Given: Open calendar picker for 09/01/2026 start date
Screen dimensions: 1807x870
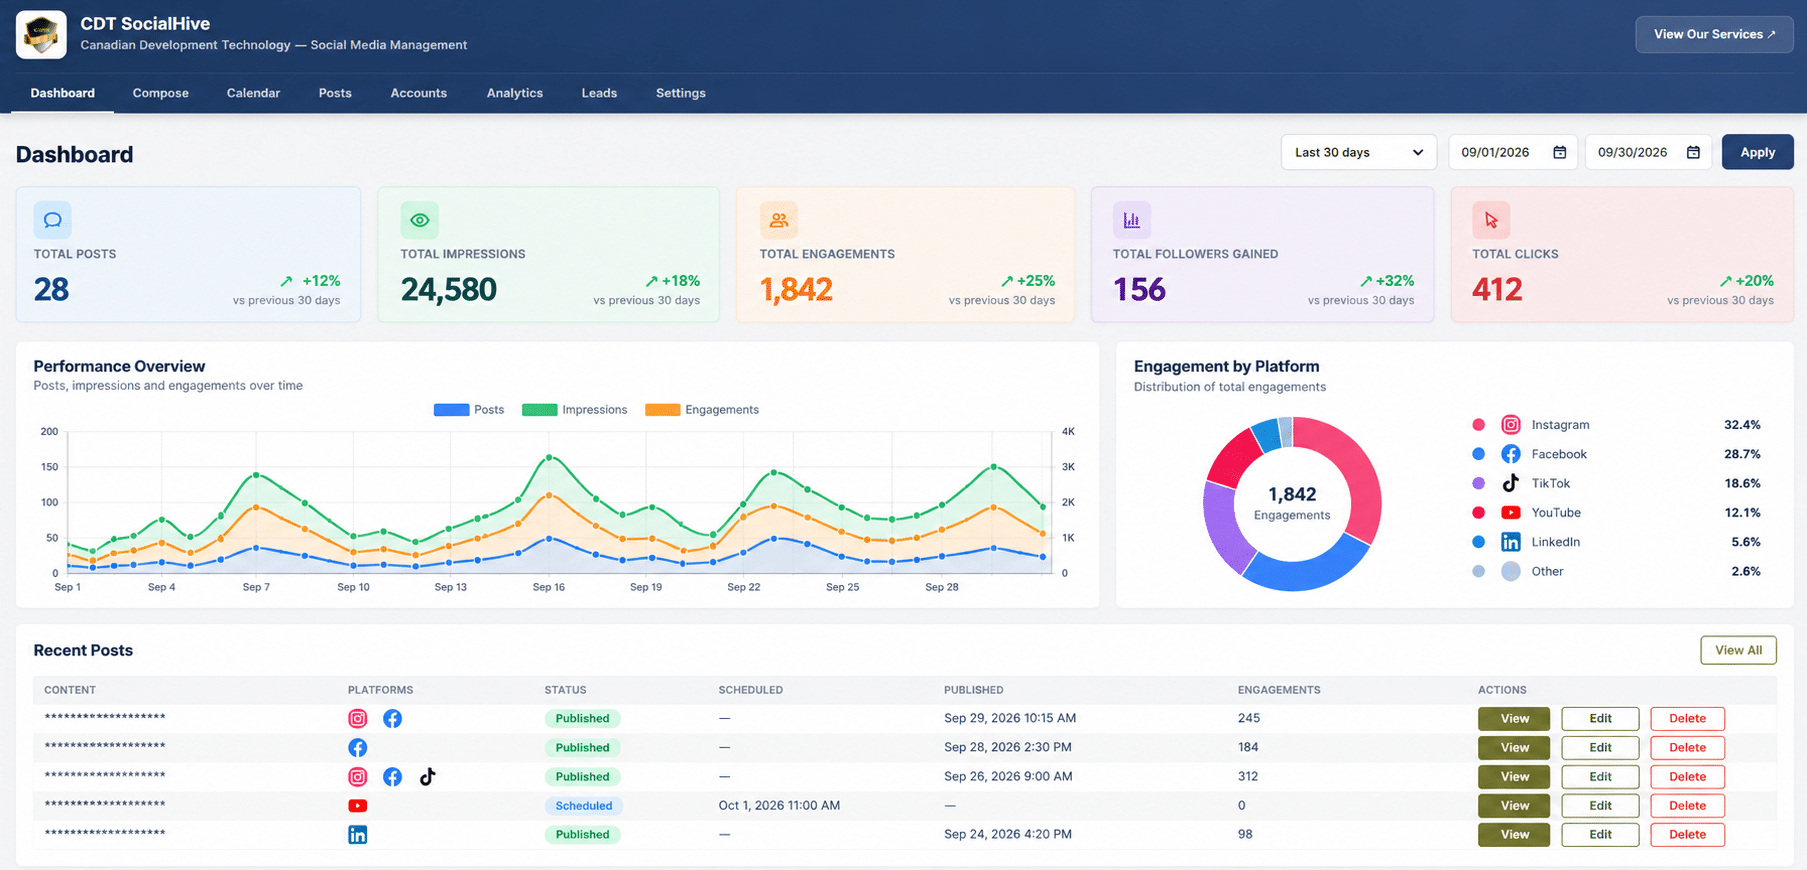Looking at the screenshot, I should click(1559, 153).
